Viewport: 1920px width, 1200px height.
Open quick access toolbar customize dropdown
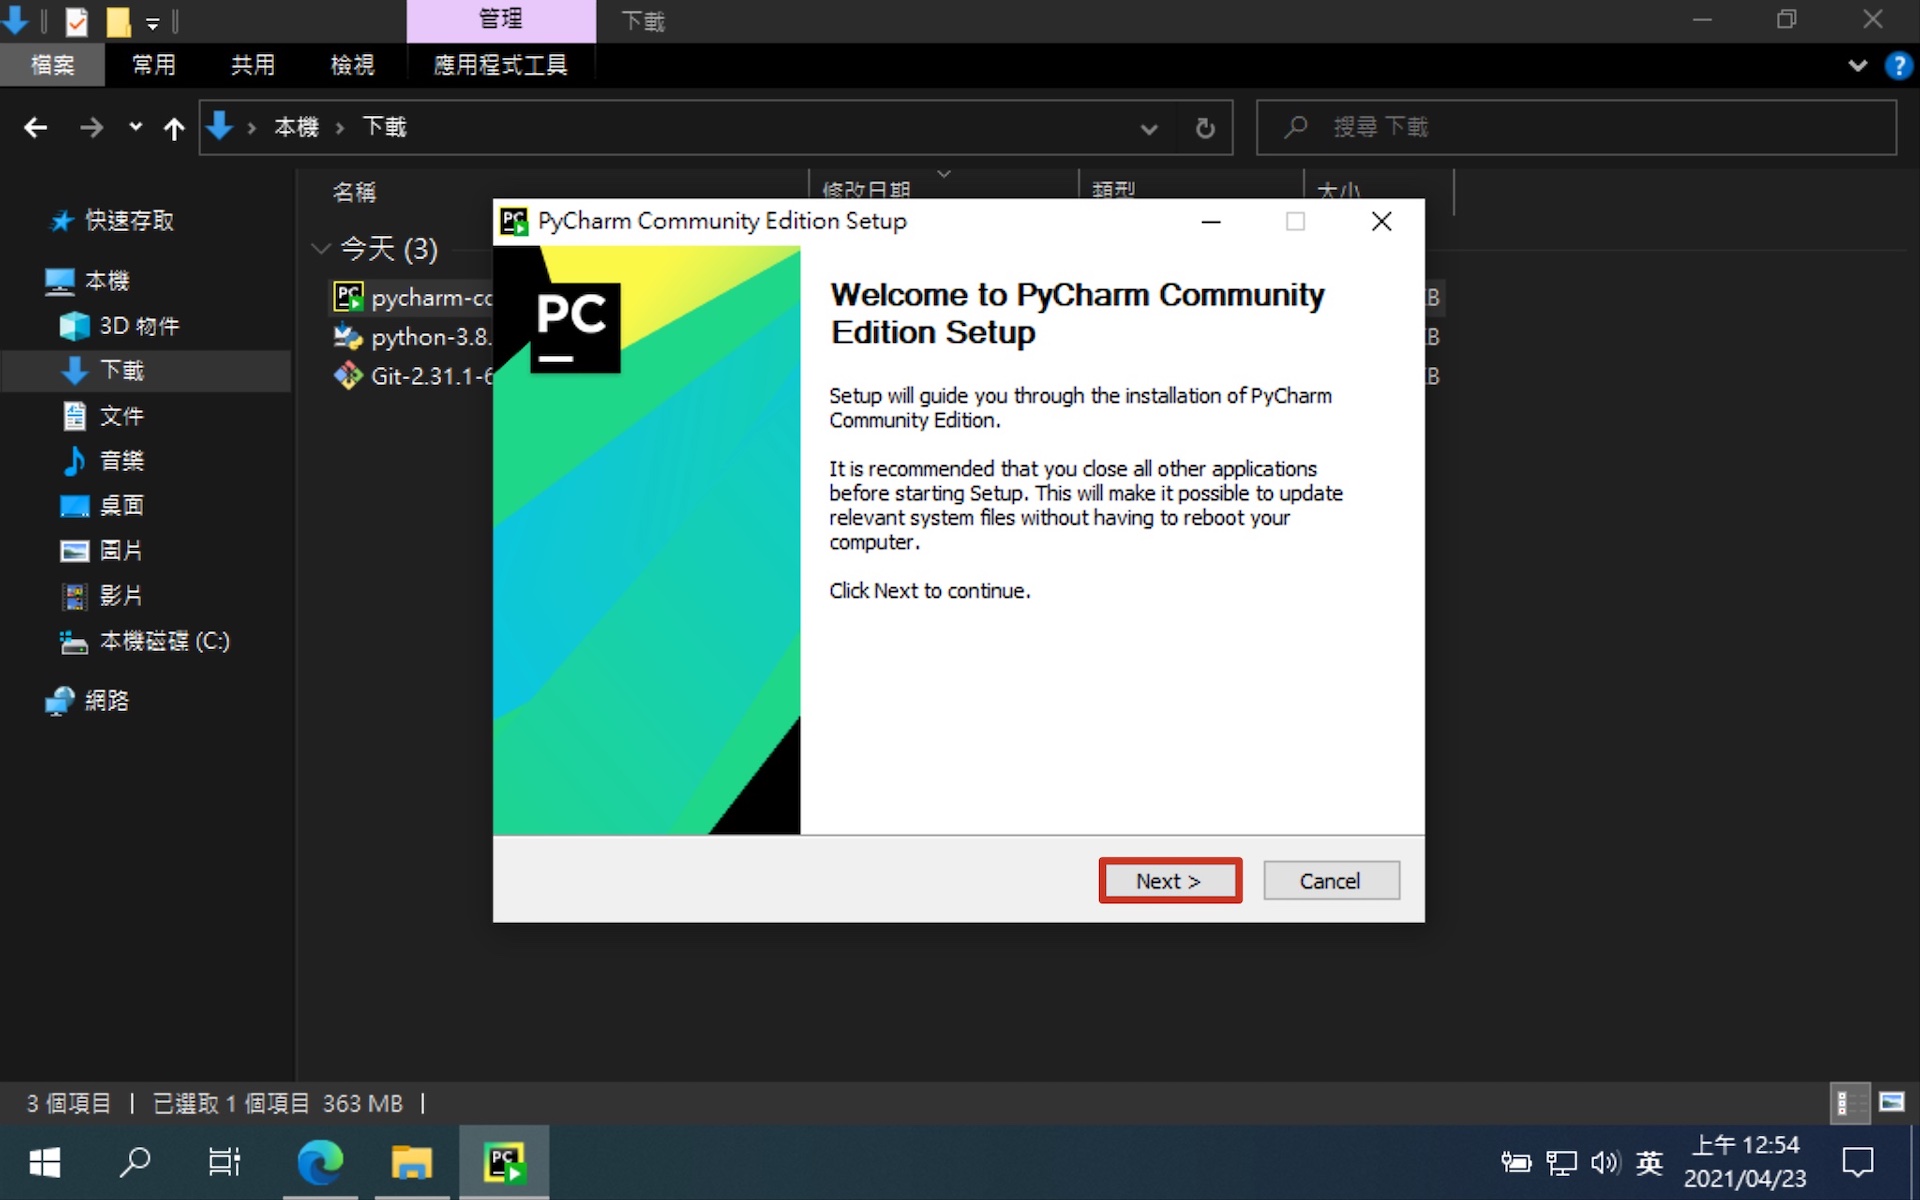coord(153,22)
